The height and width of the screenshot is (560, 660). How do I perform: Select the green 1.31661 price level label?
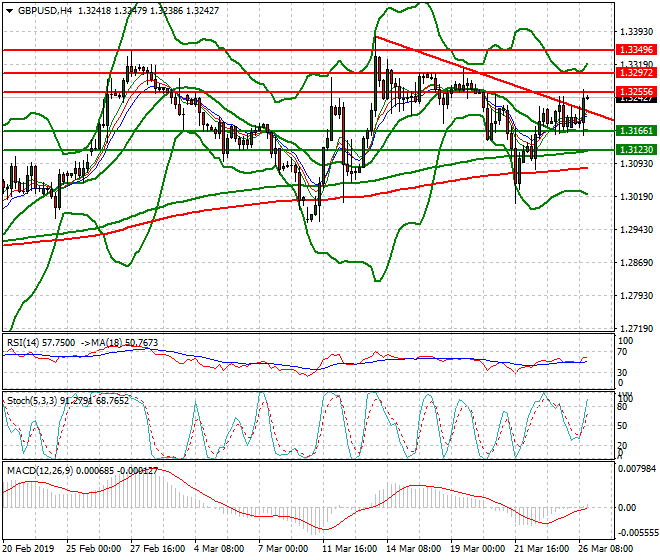[x=636, y=131]
